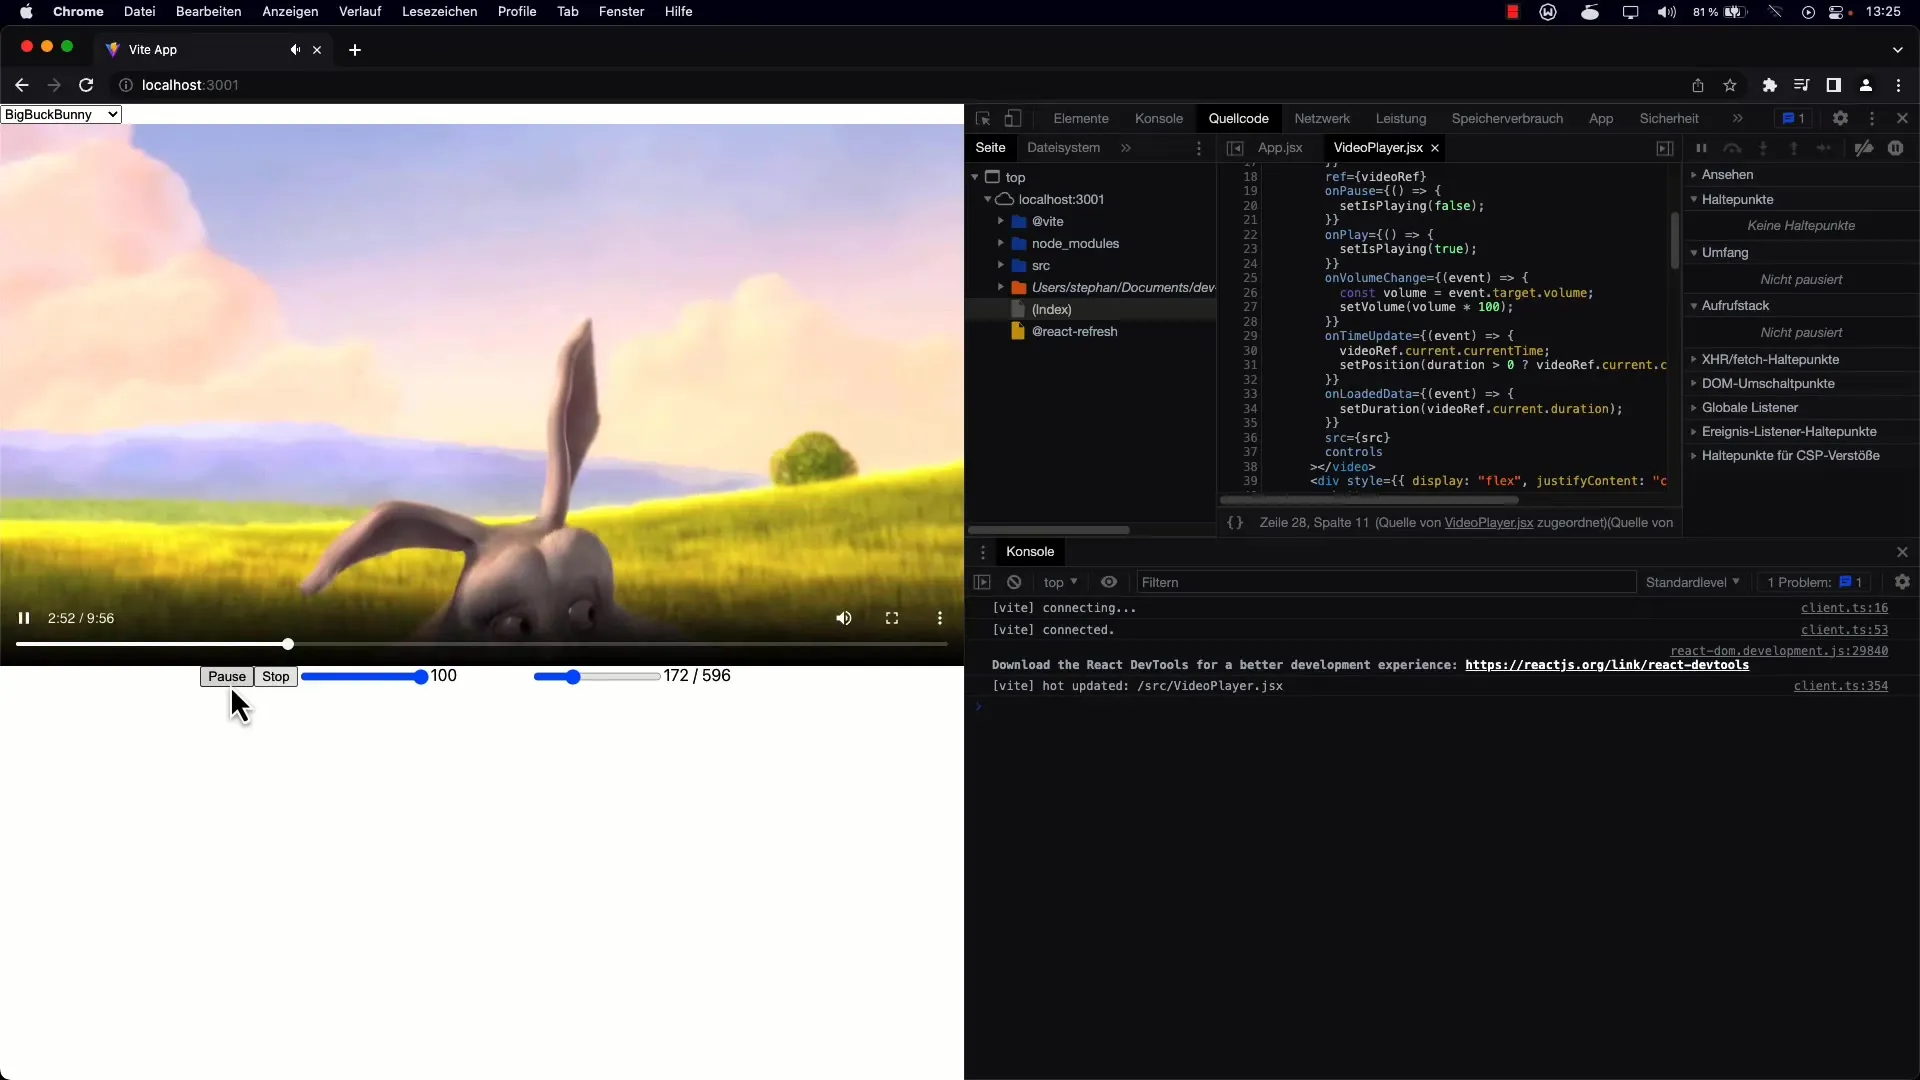Image resolution: width=1920 pixels, height=1080 pixels.
Task: Click the step out debugger icon
Action: [x=1794, y=148]
